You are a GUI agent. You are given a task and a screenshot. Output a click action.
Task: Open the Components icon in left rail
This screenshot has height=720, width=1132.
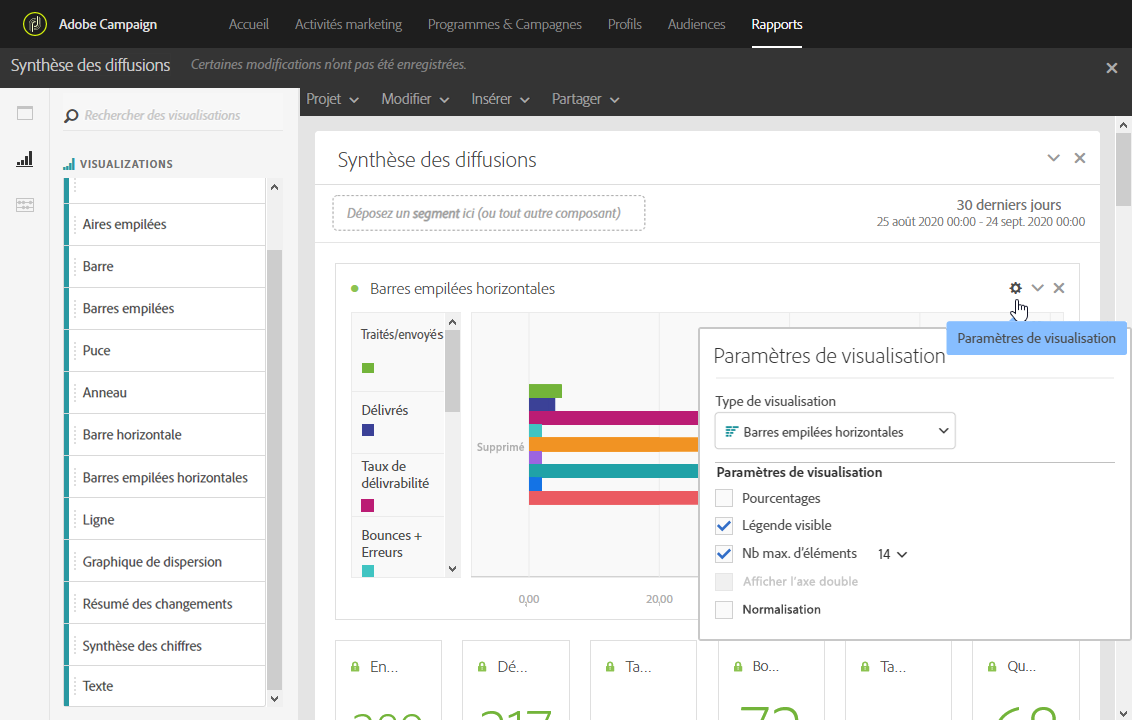point(25,205)
